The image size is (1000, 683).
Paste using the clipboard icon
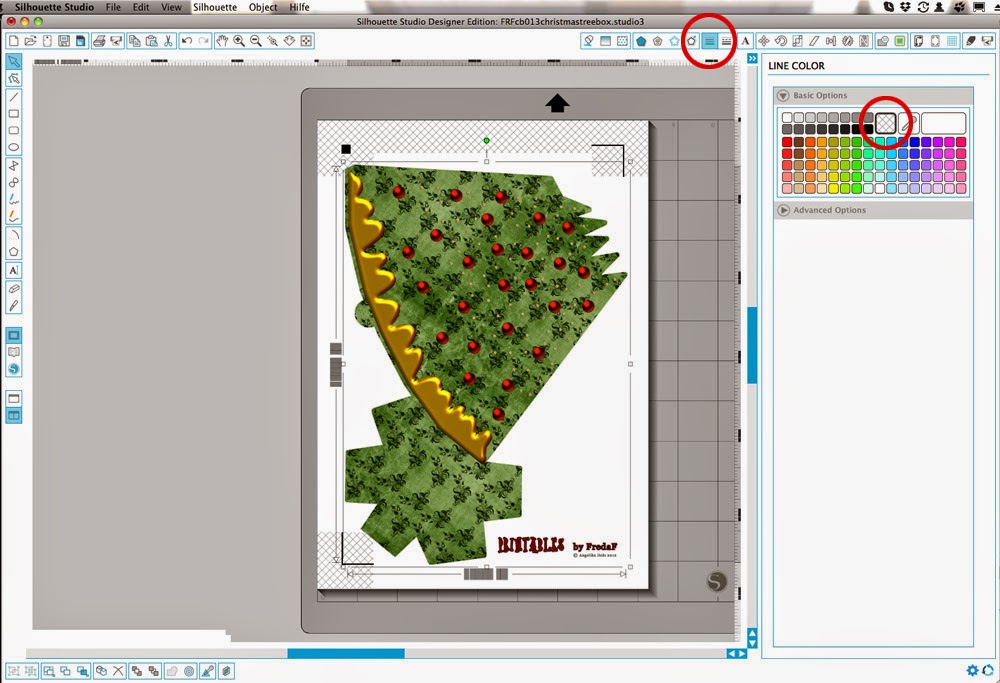[x=152, y=41]
